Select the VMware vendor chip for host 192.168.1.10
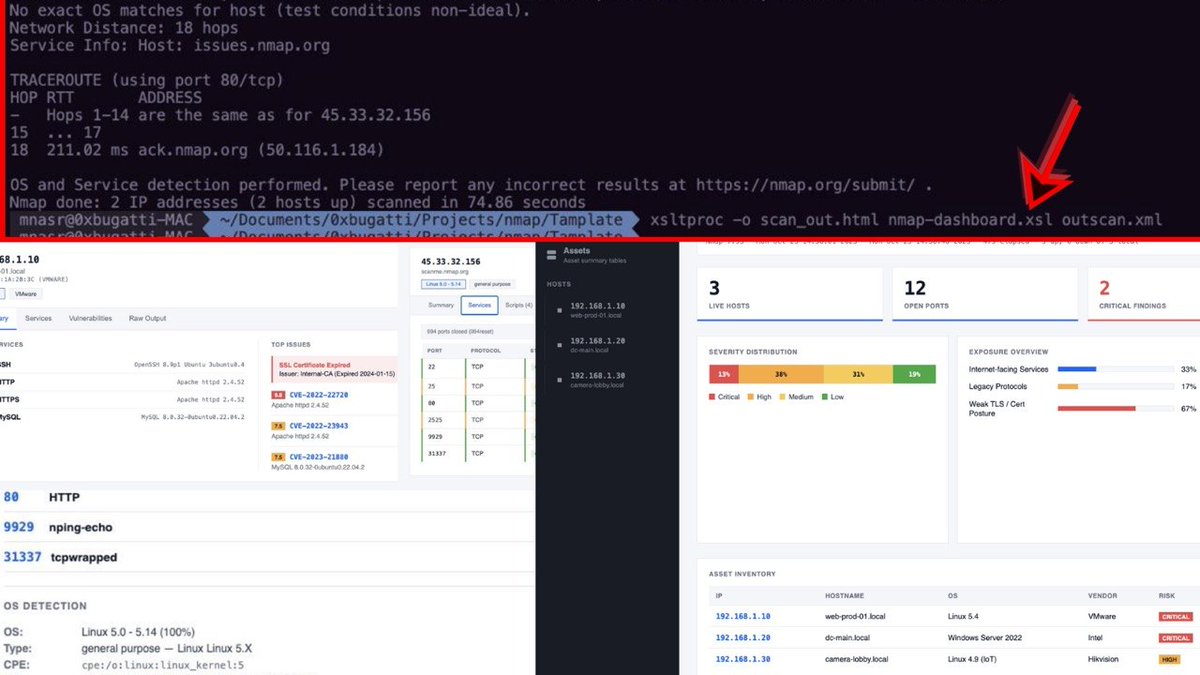Viewport: 1200px width, 675px height. (27, 294)
